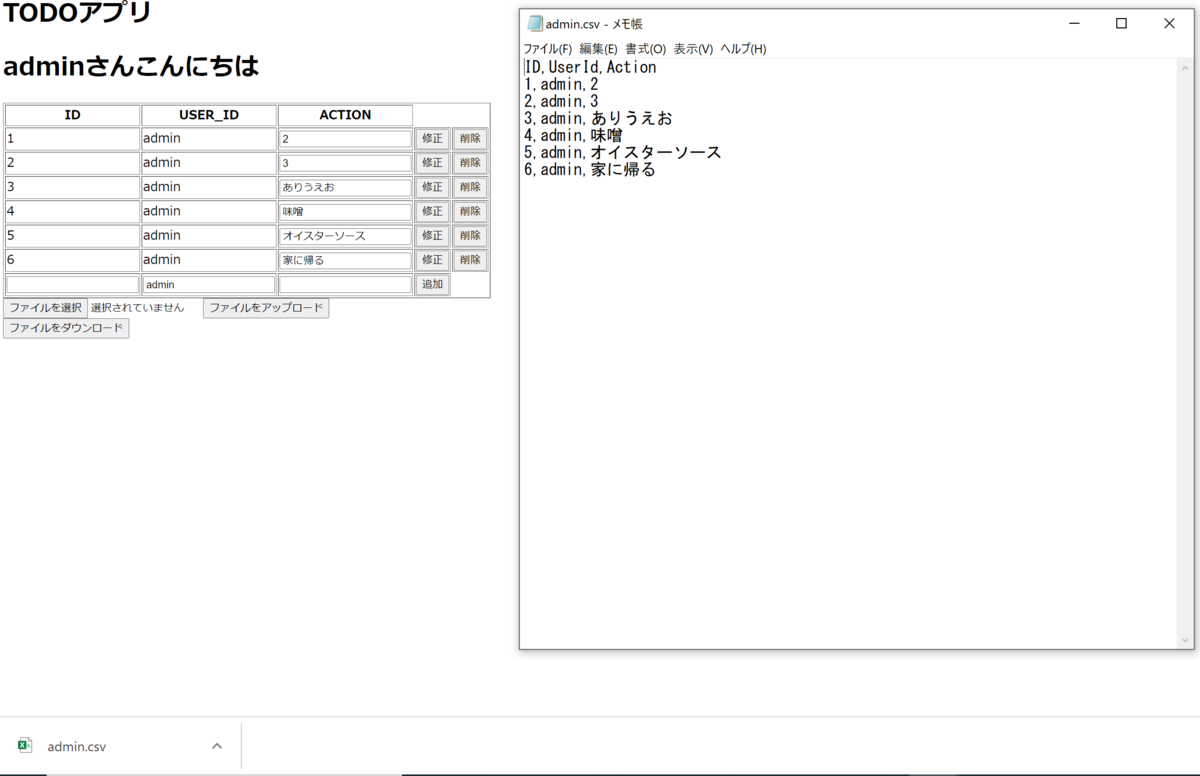Viewport: 1200px width, 776px height.
Task: Click the line 5,admin,オイスターソース in Notepad
Action: (623, 153)
